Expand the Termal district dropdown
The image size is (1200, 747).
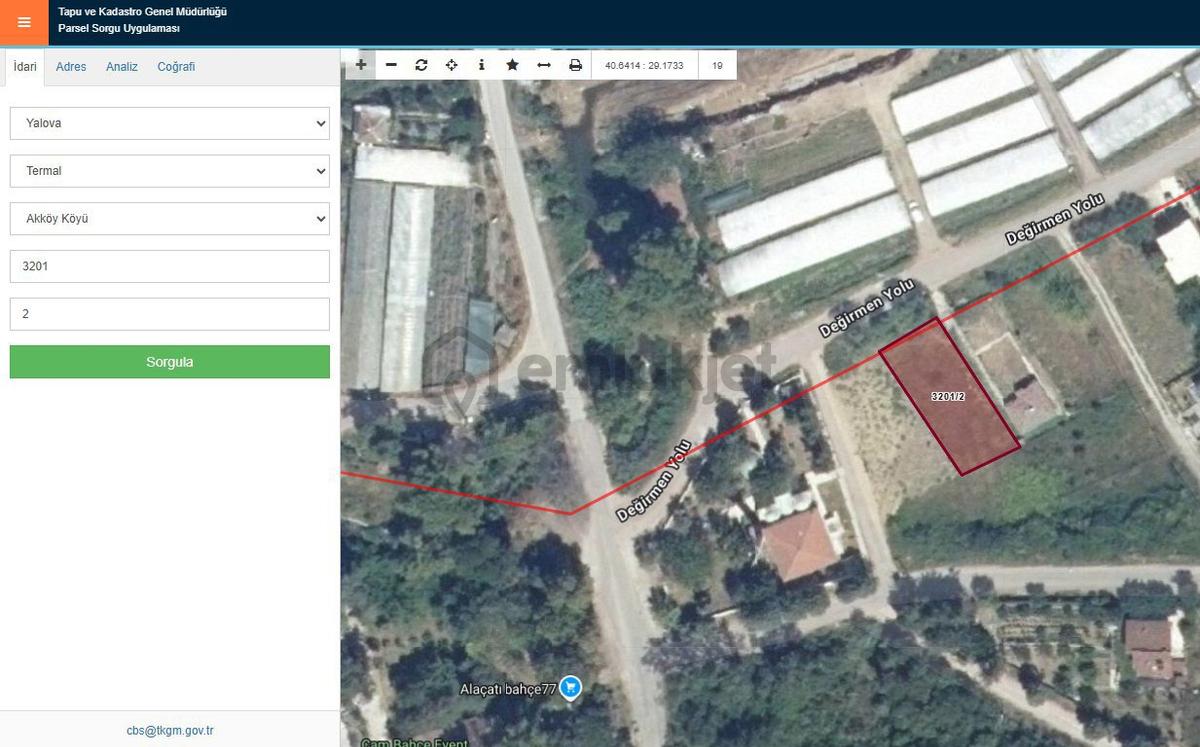(170, 171)
